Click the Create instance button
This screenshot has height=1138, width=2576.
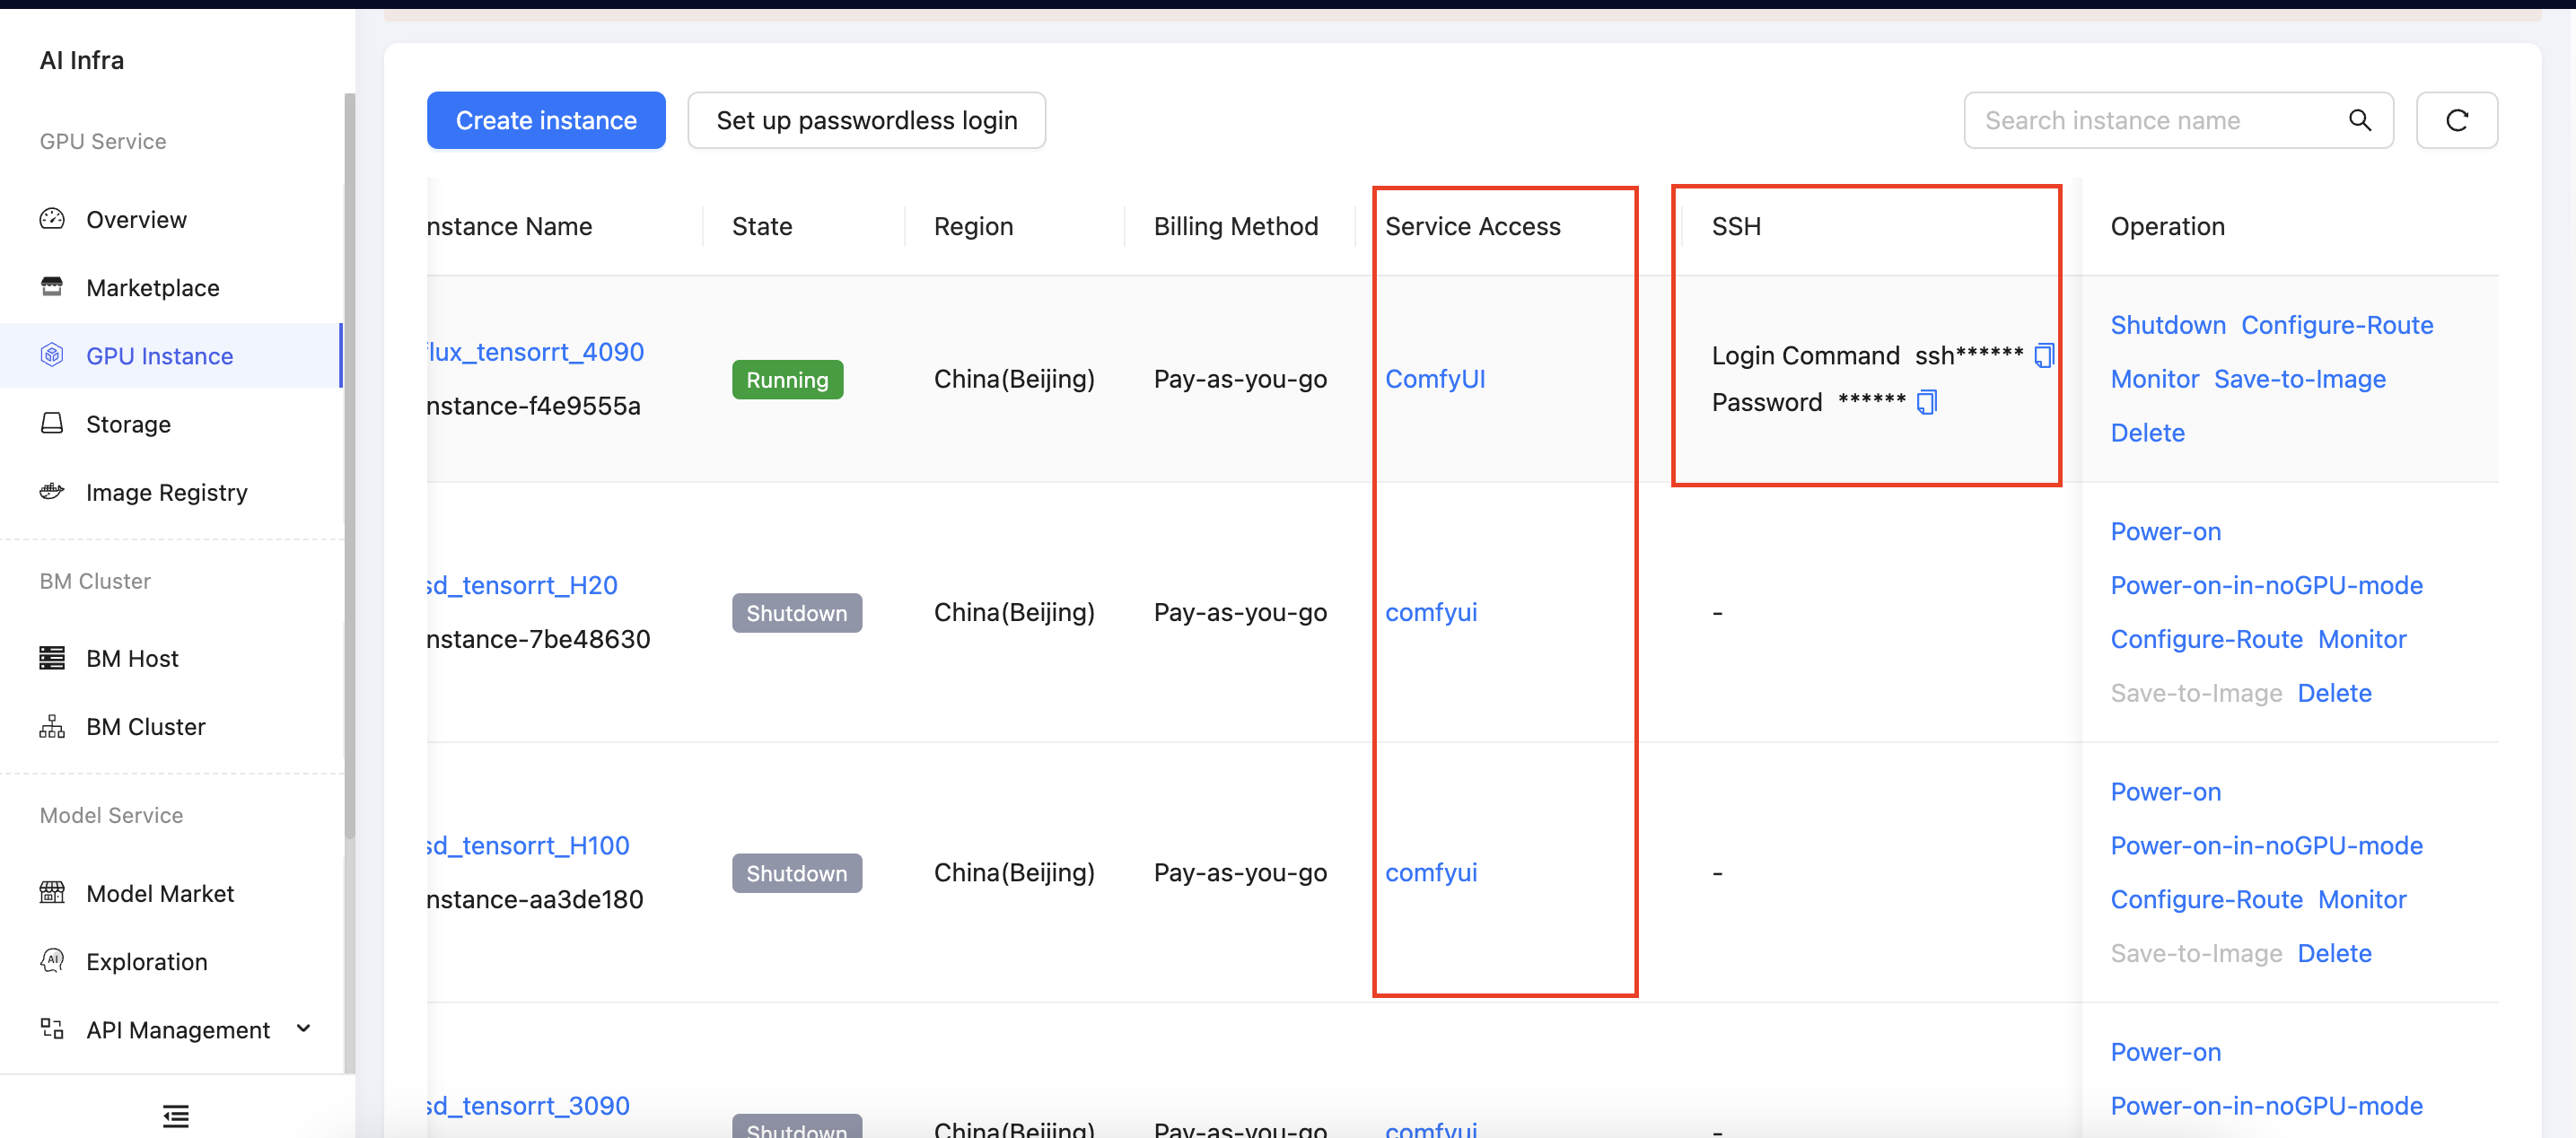[546, 121]
